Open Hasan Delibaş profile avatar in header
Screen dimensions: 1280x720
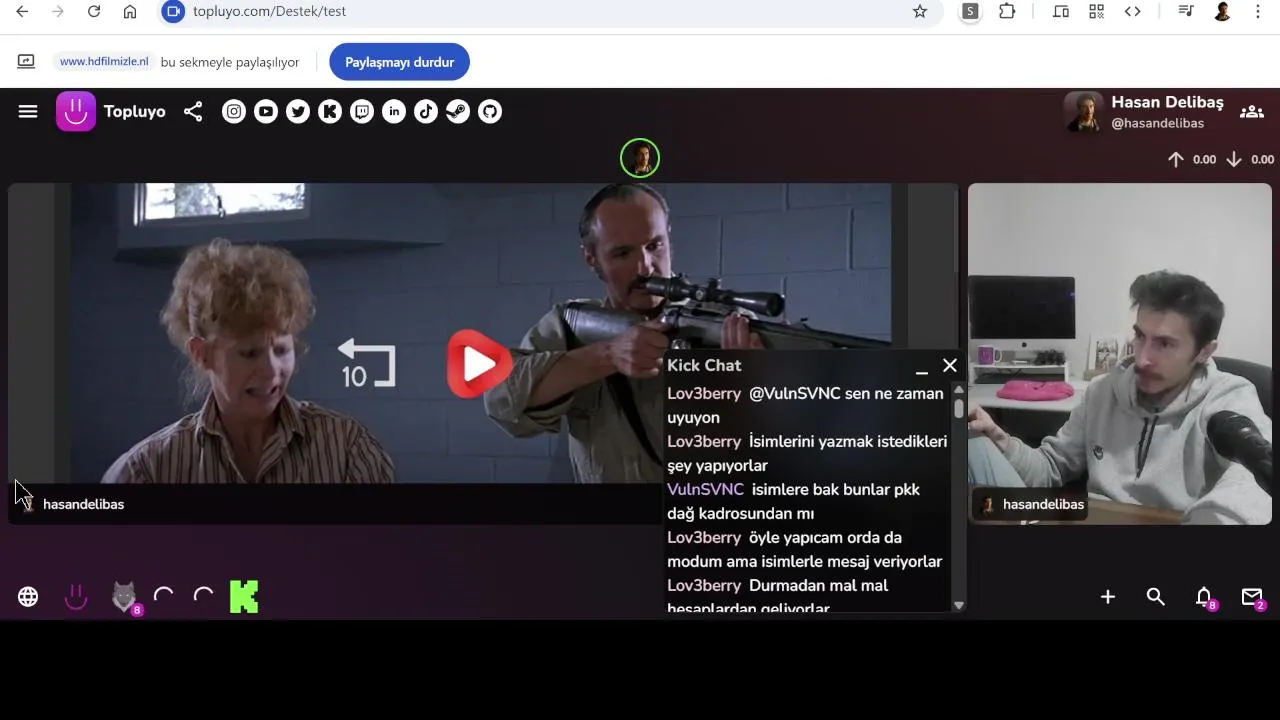click(1083, 112)
